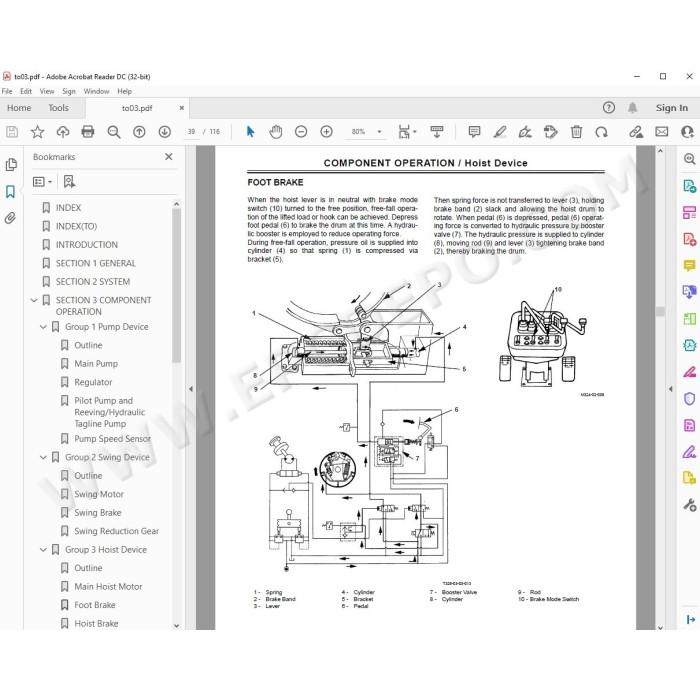
Task: Open the File menu
Action: 7,91
